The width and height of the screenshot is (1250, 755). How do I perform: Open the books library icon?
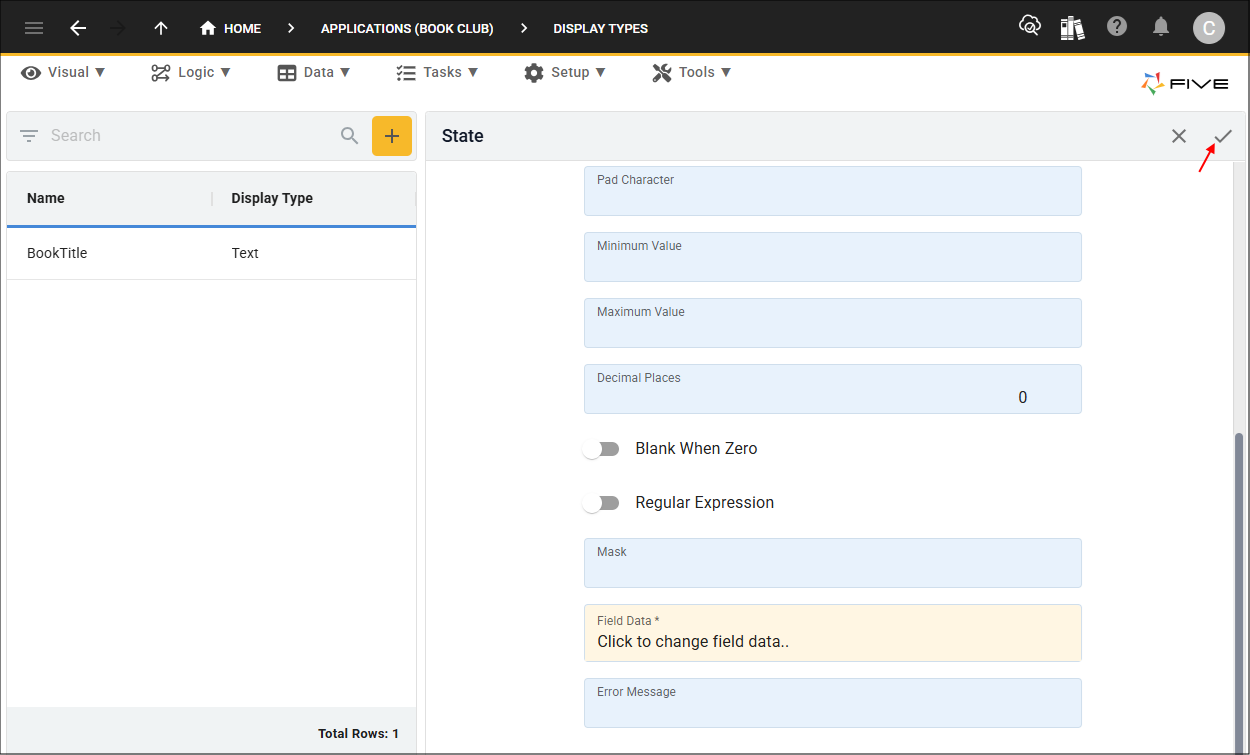pos(1073,27)
